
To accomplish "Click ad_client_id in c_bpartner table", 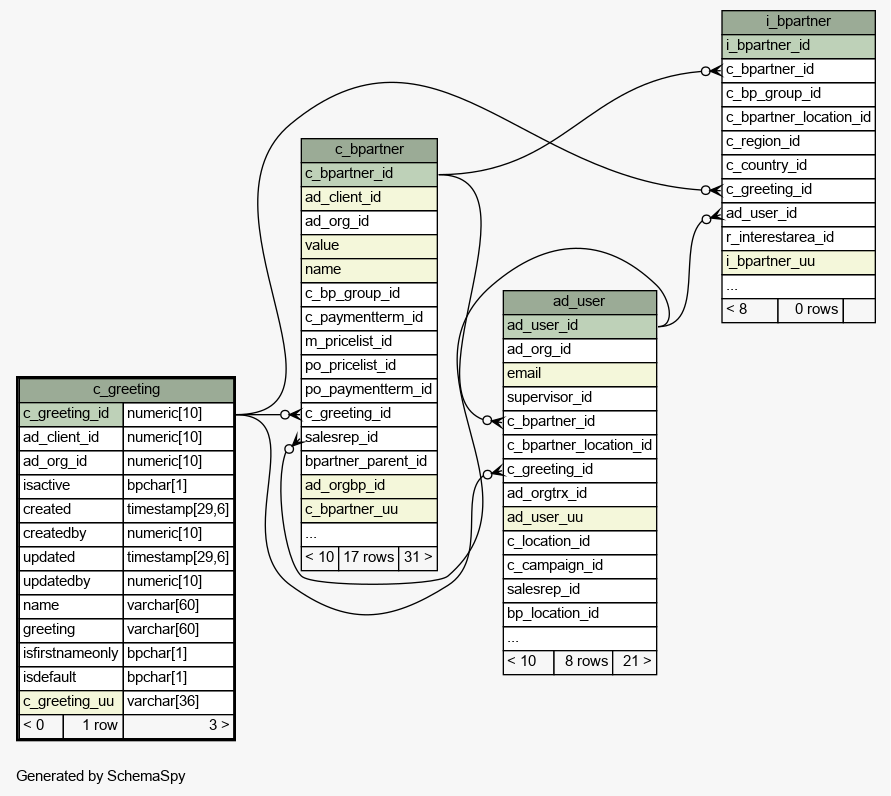I will 369,198.
